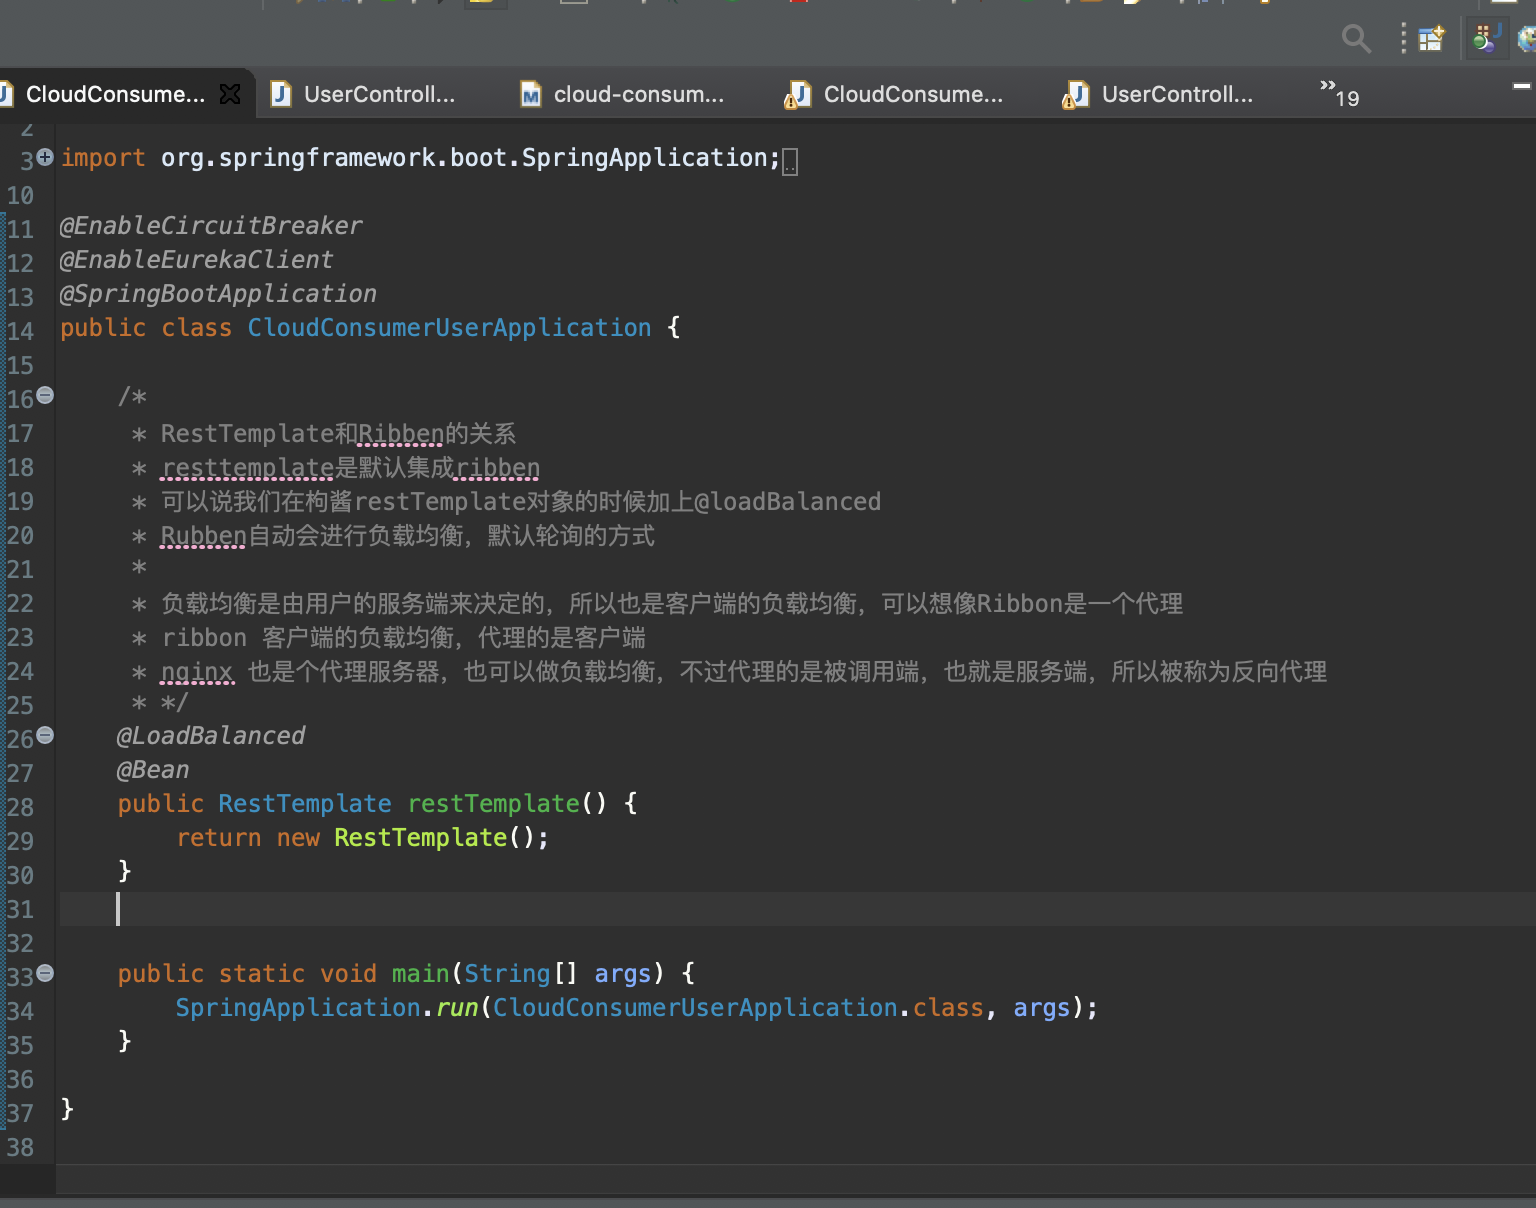Click the Java file icon on first UserControll... tab

click(281, 94)
